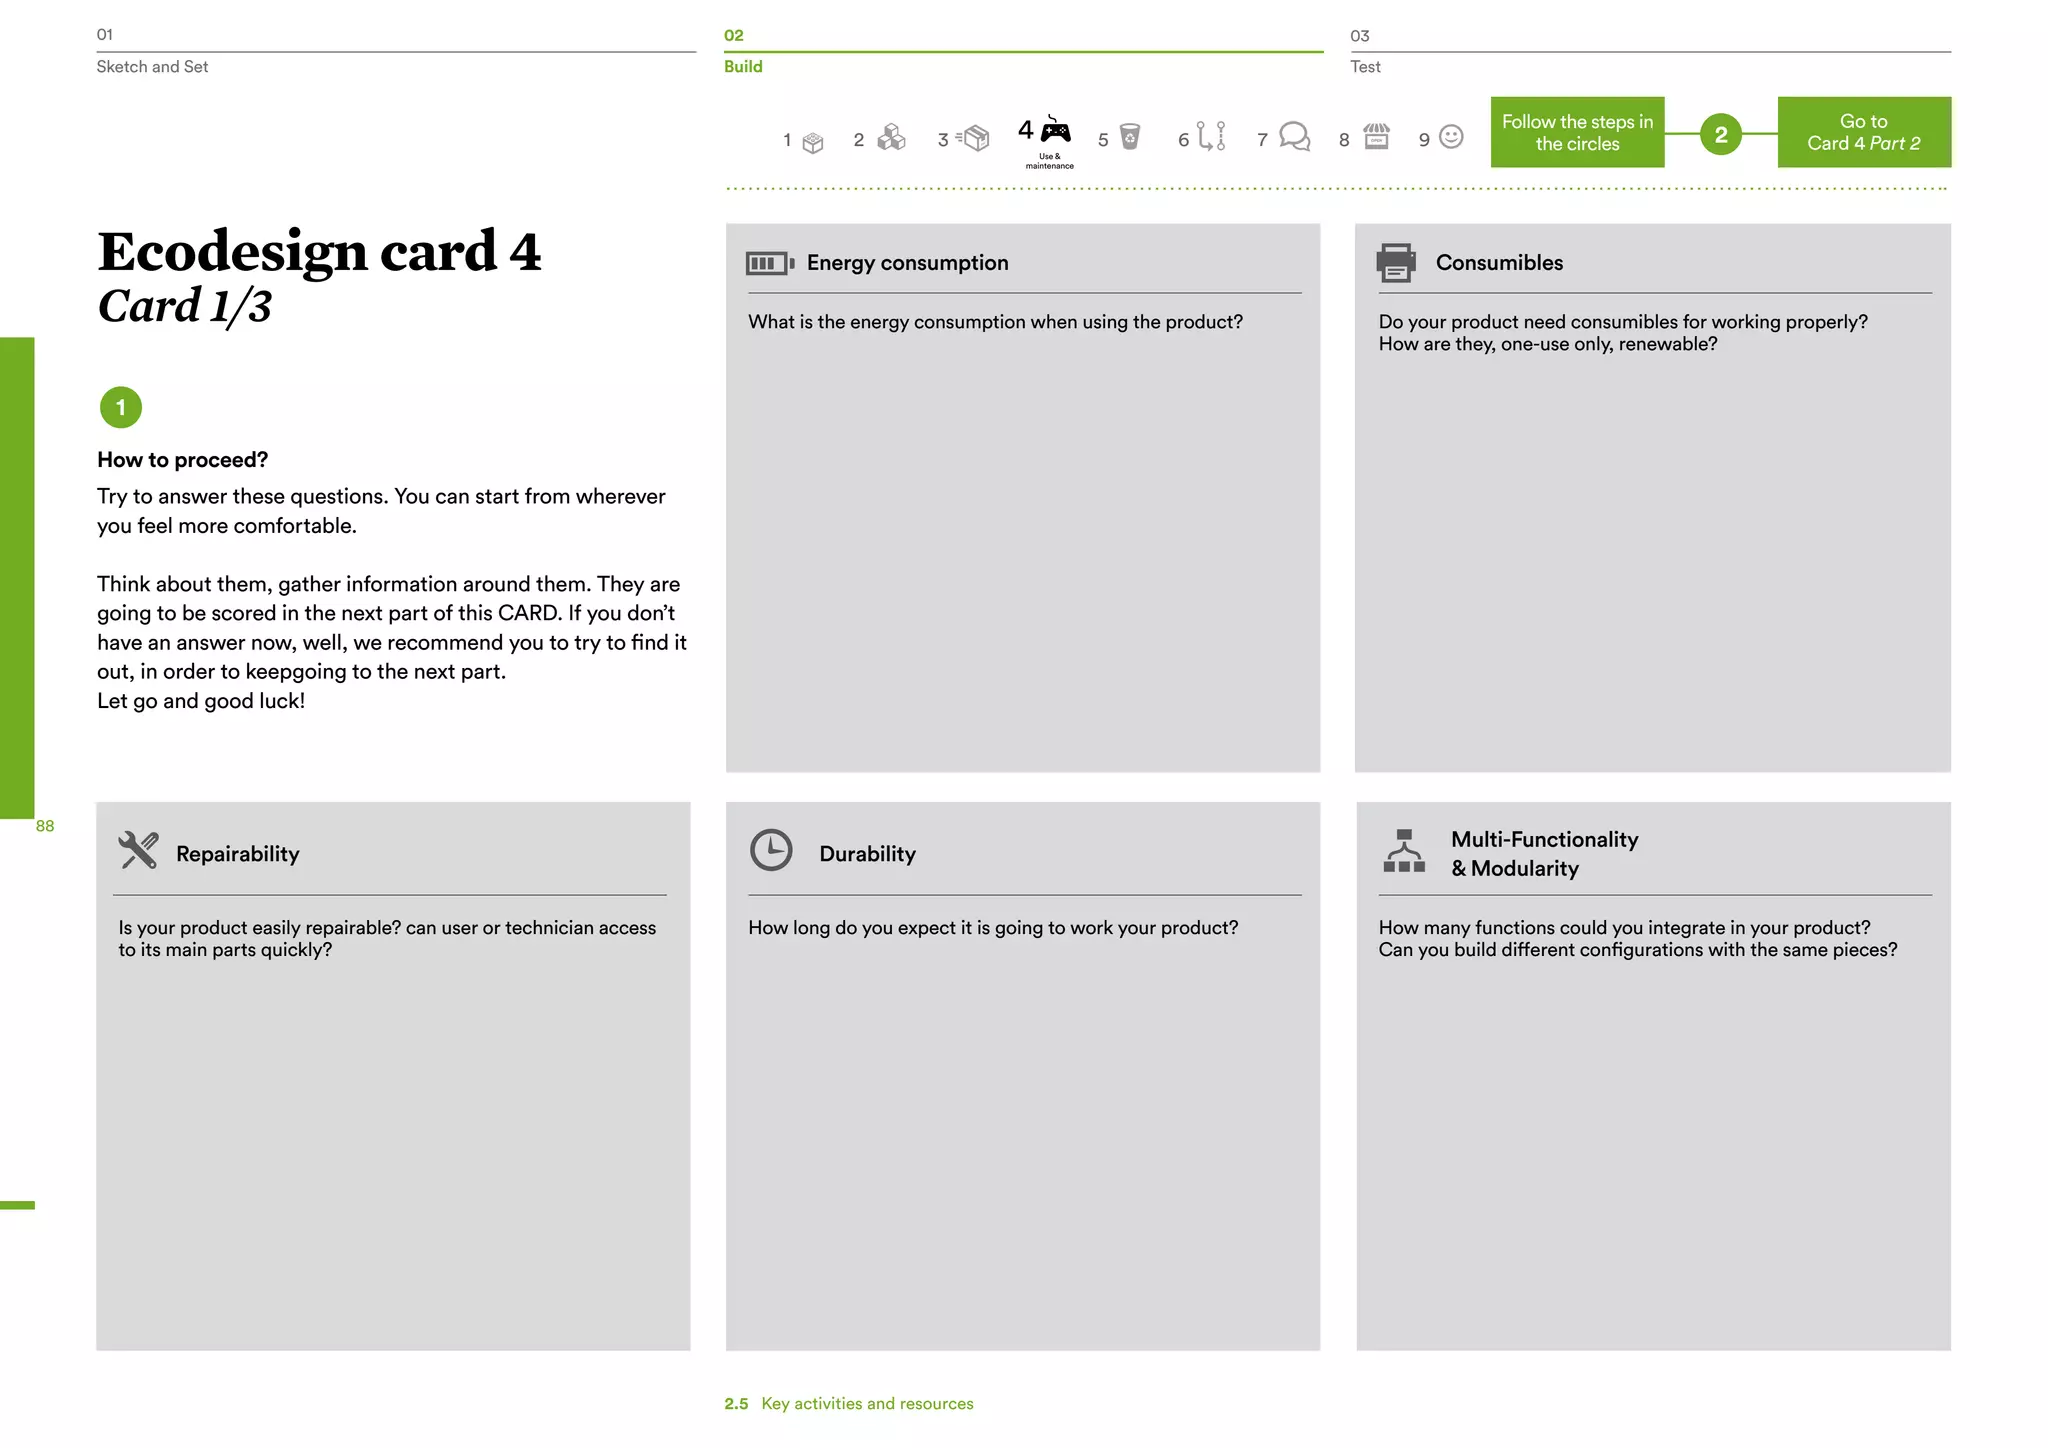Select the hierarchy icon for Multi-Functionality & Modularity
Viewport: 2048px width, 1448px height.
tap(1404, 851)
